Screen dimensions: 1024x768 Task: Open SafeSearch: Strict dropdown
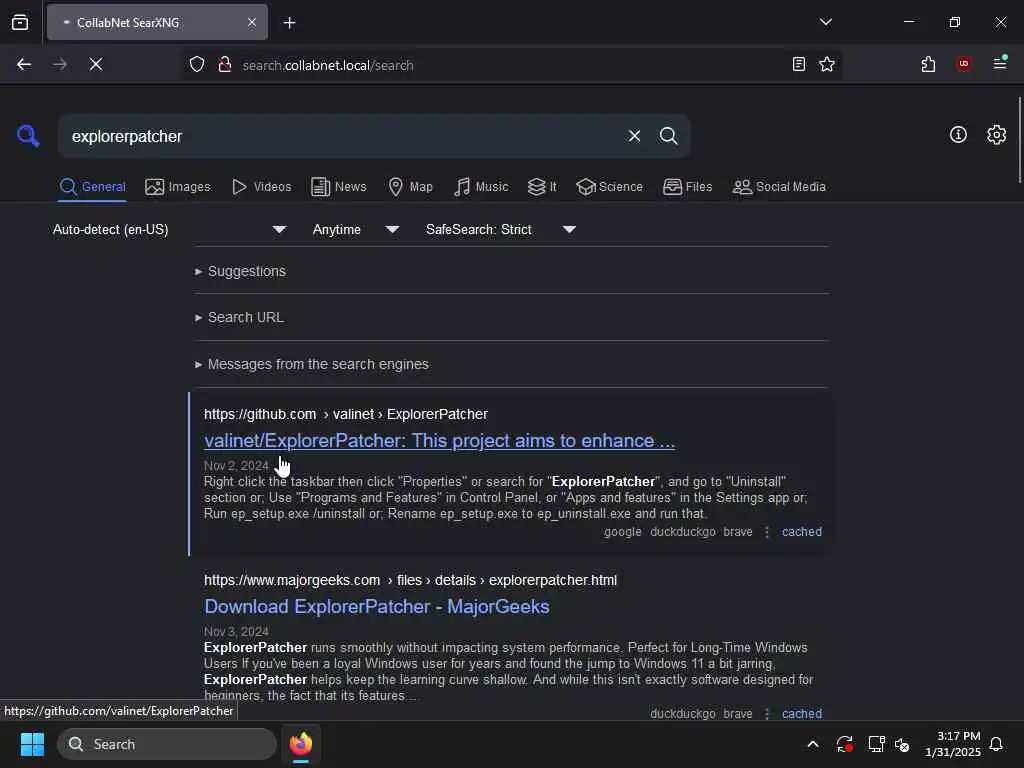click(x=500, y=229)
